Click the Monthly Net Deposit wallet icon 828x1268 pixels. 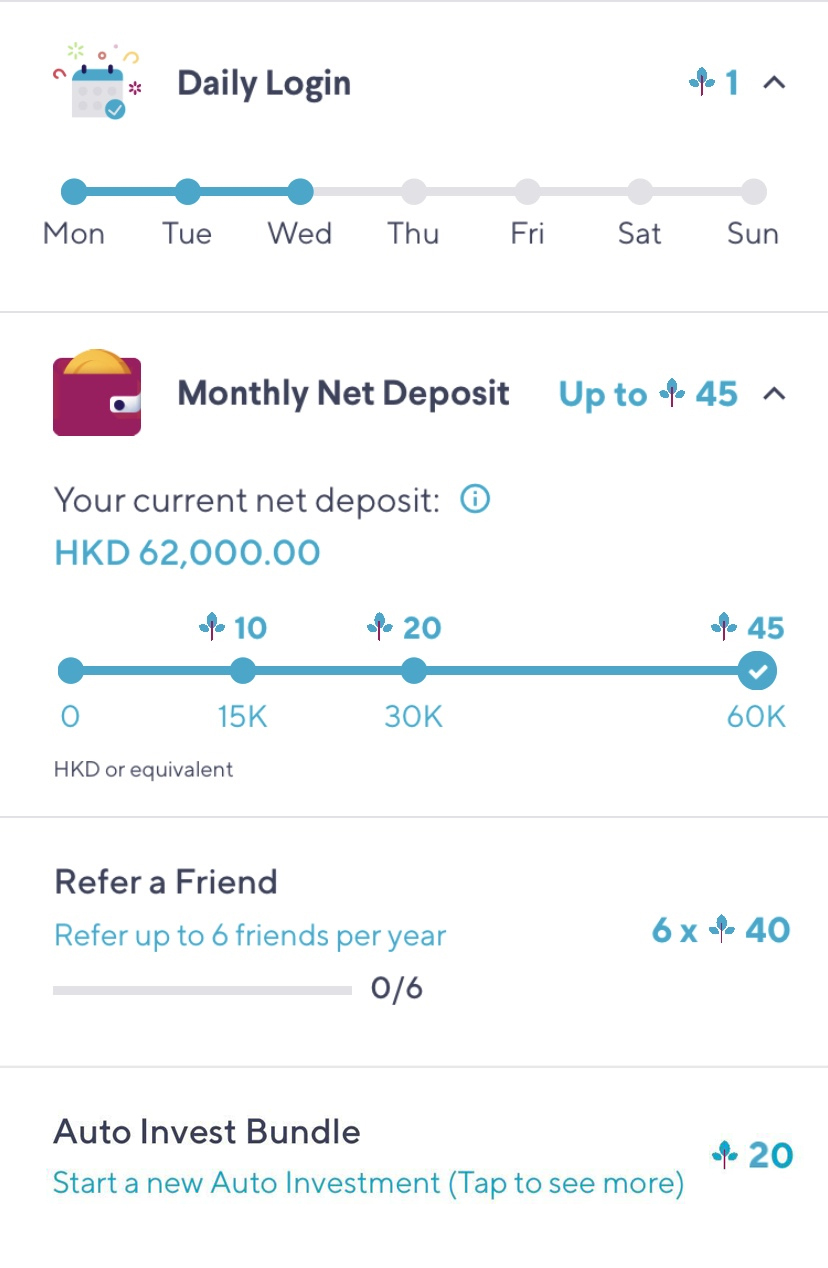point(97,394)
